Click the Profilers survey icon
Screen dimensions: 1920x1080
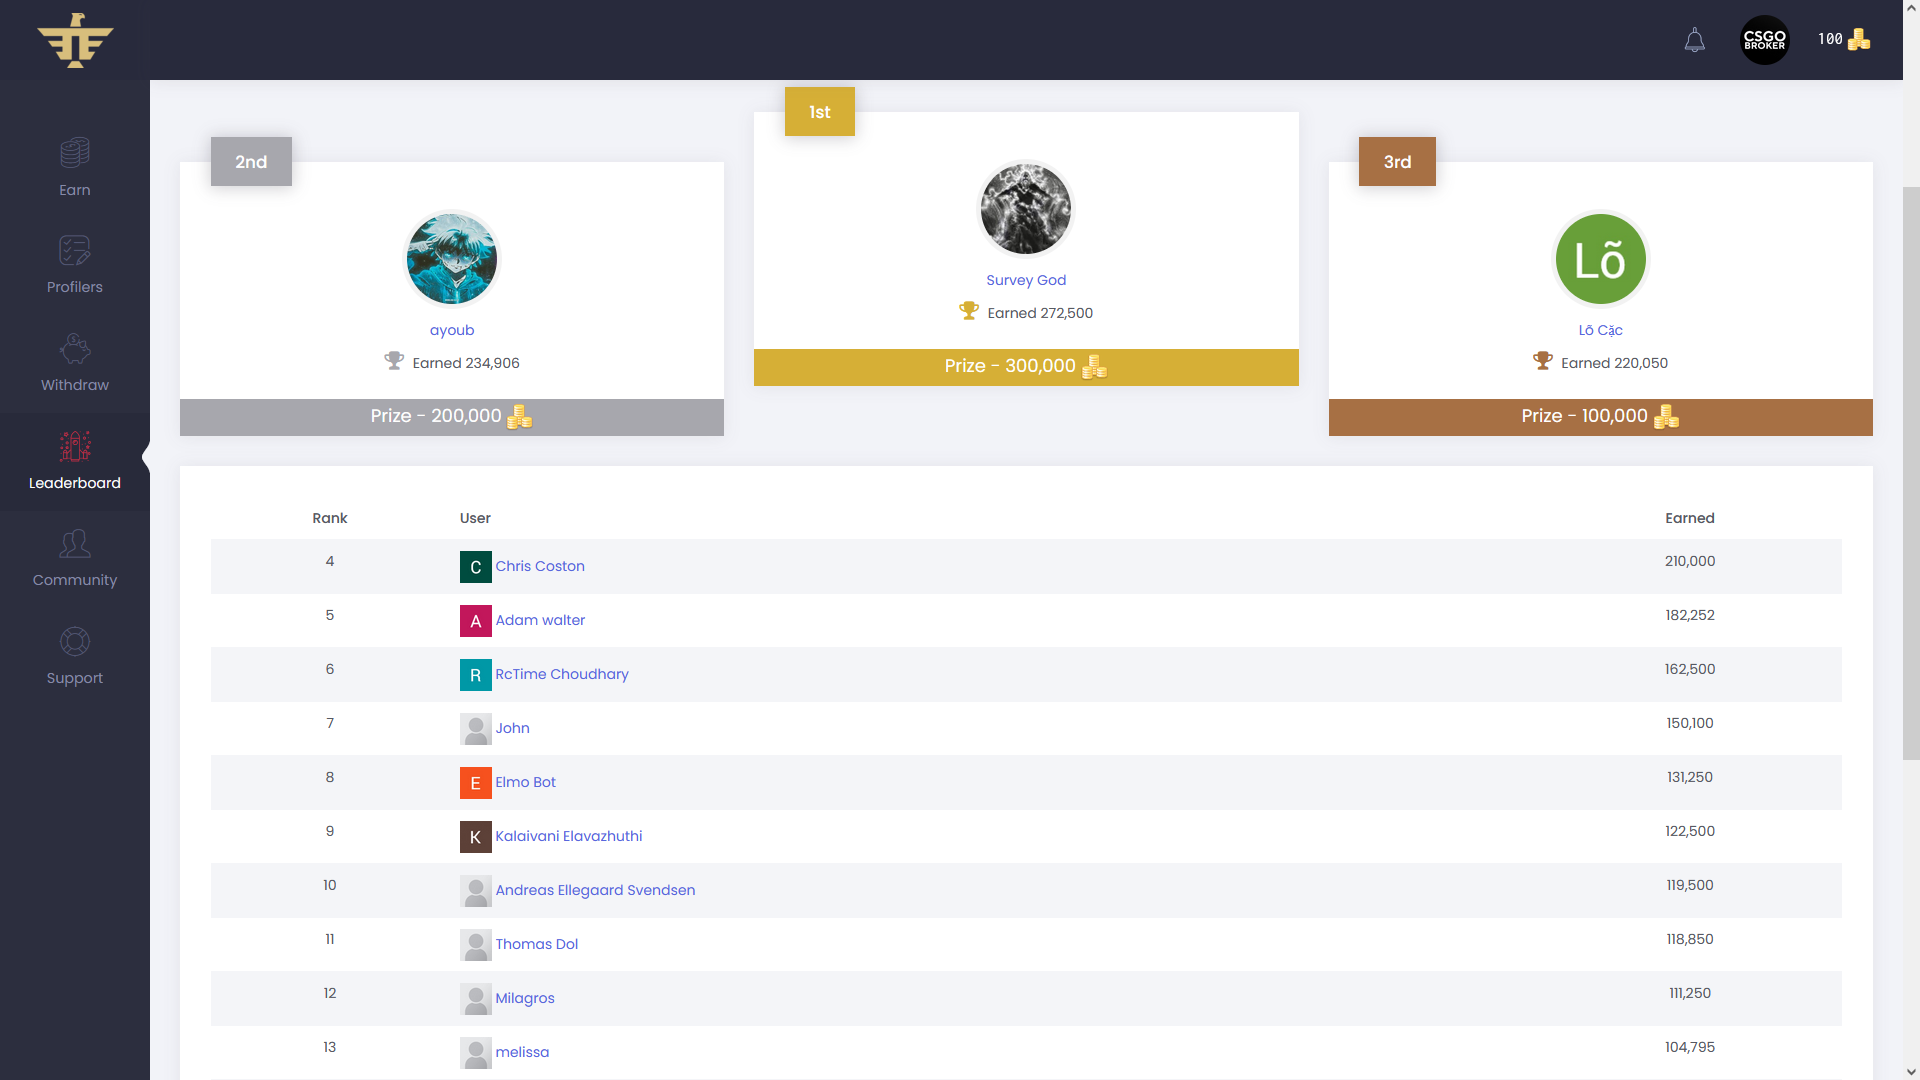[x=74, y=250]
